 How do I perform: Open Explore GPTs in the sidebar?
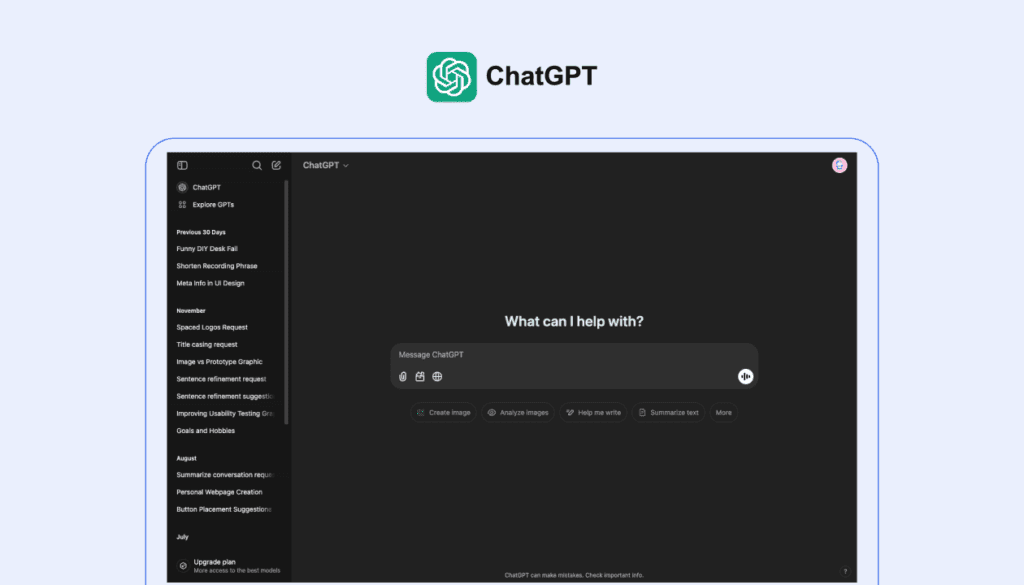(x=213, y=205)
